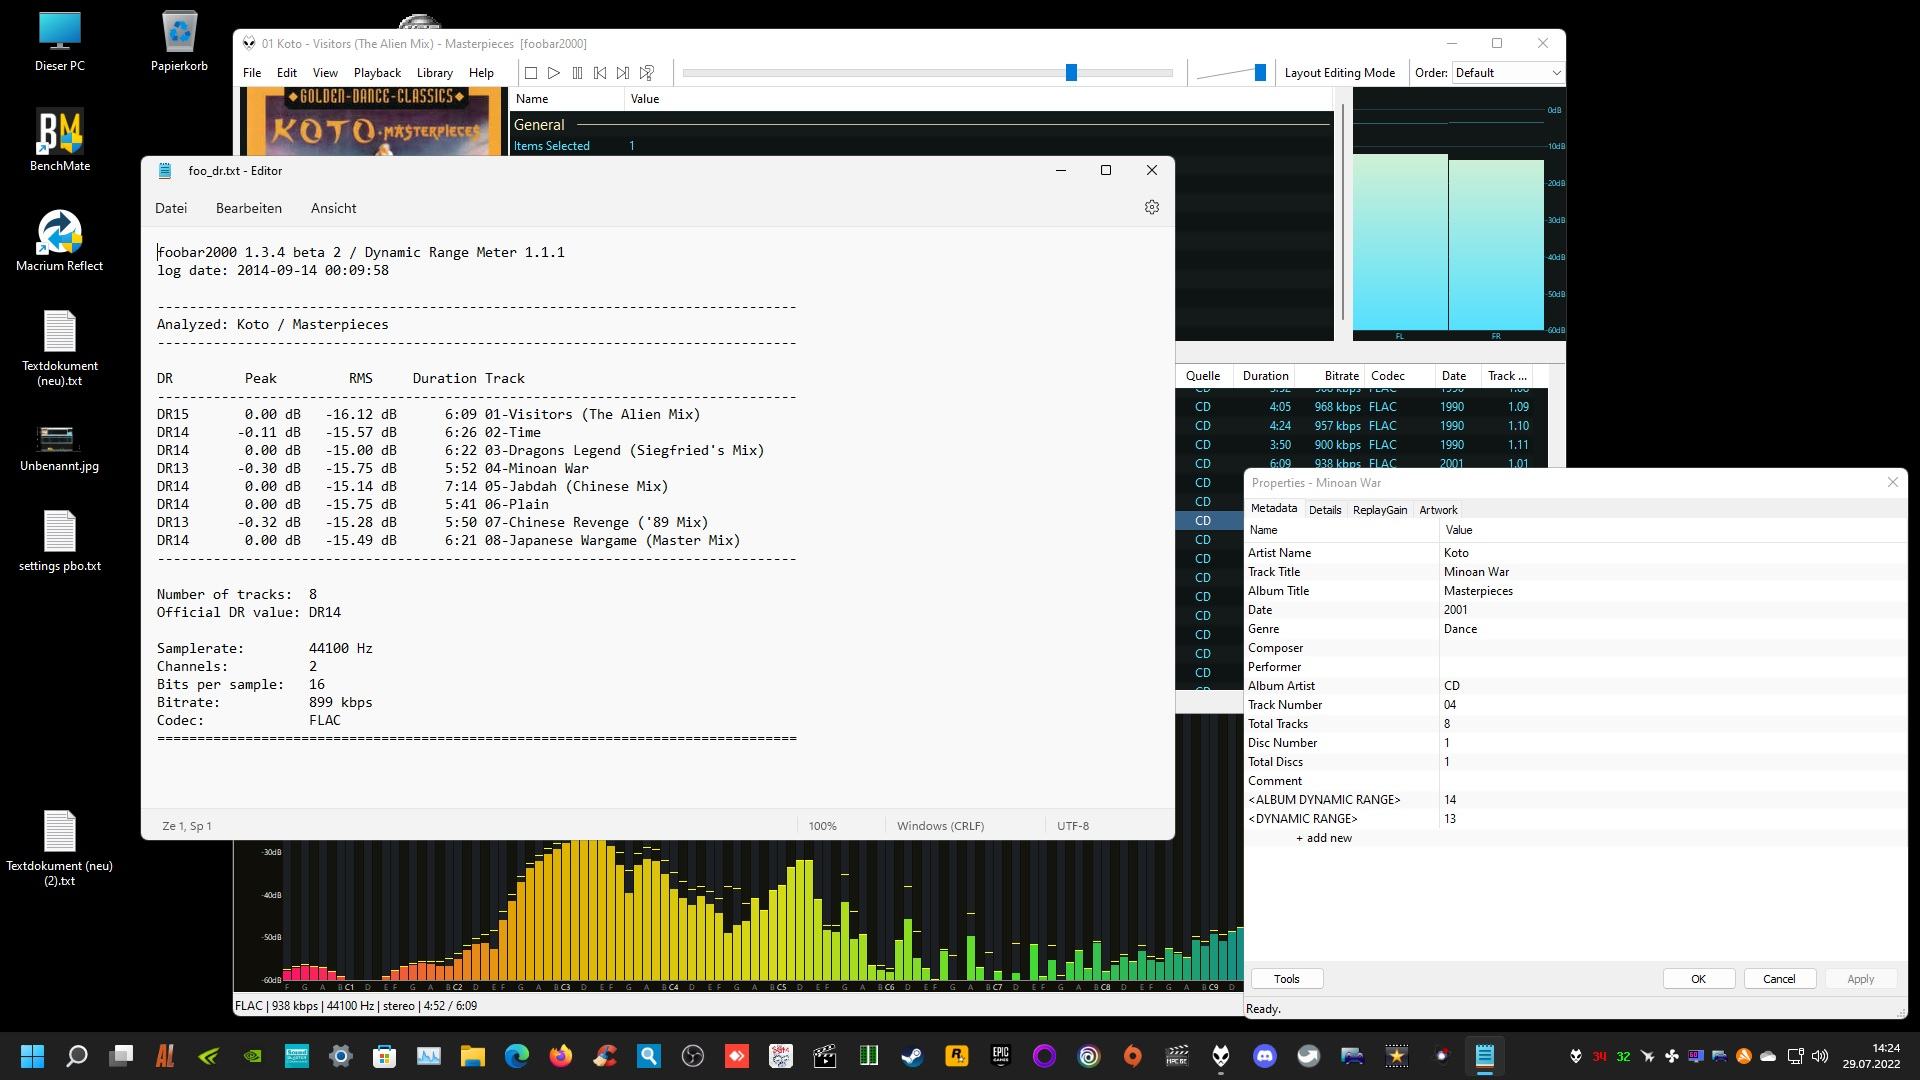The image size is (1920, 1080).
Task: Stop playback in foobar2000 toolbar
Action: tap(531, 73)
